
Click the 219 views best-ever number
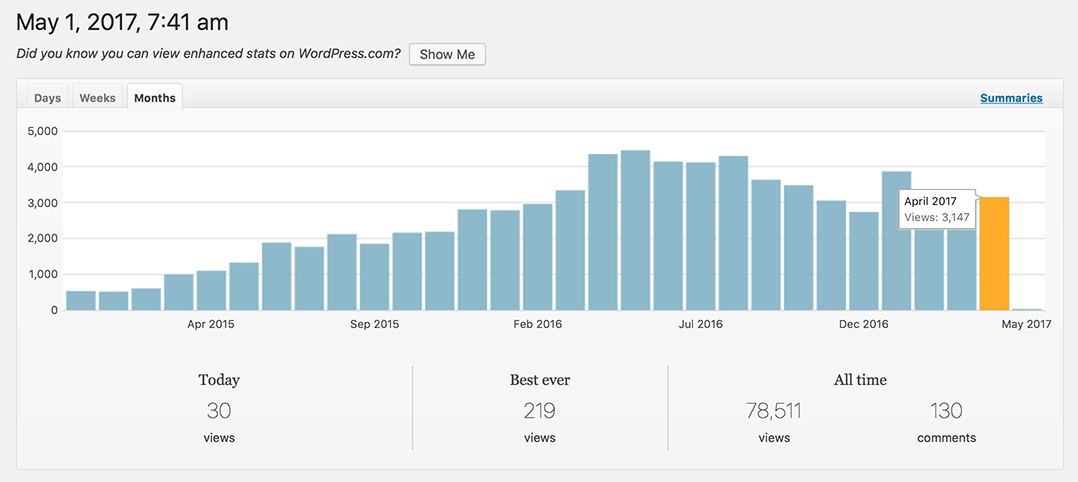[540, 411]
